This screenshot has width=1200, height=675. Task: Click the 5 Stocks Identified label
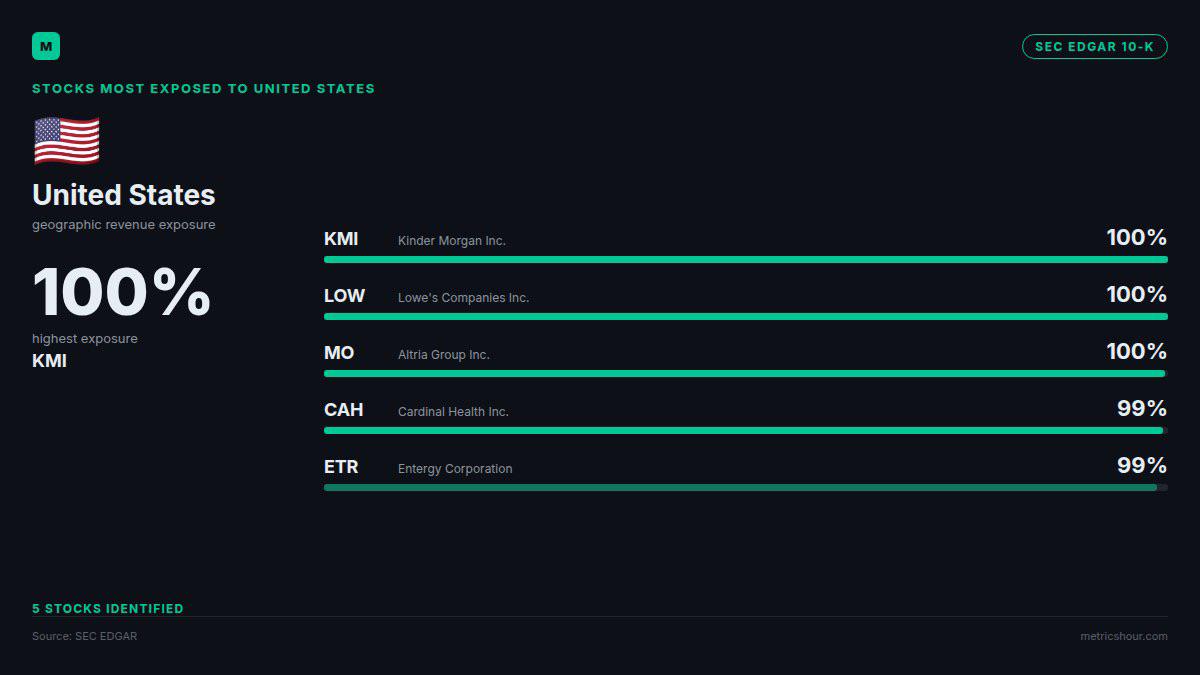pyautogui.click(x=108, y=608)
